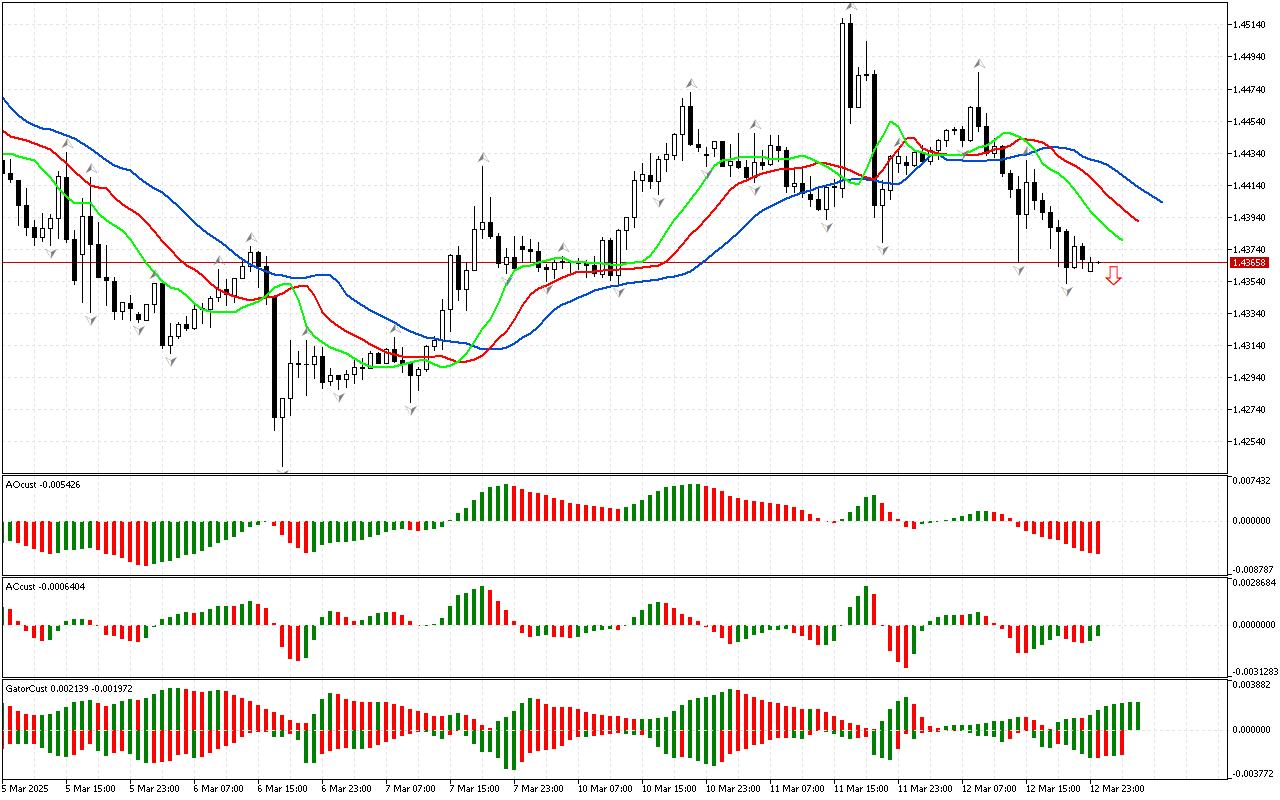Click the 1.45140 price scale label

[x=1251, y=25]
